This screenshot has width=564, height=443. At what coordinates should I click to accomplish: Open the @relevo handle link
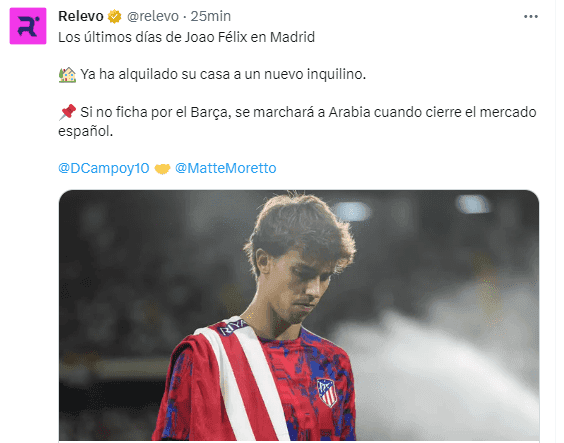153,16
